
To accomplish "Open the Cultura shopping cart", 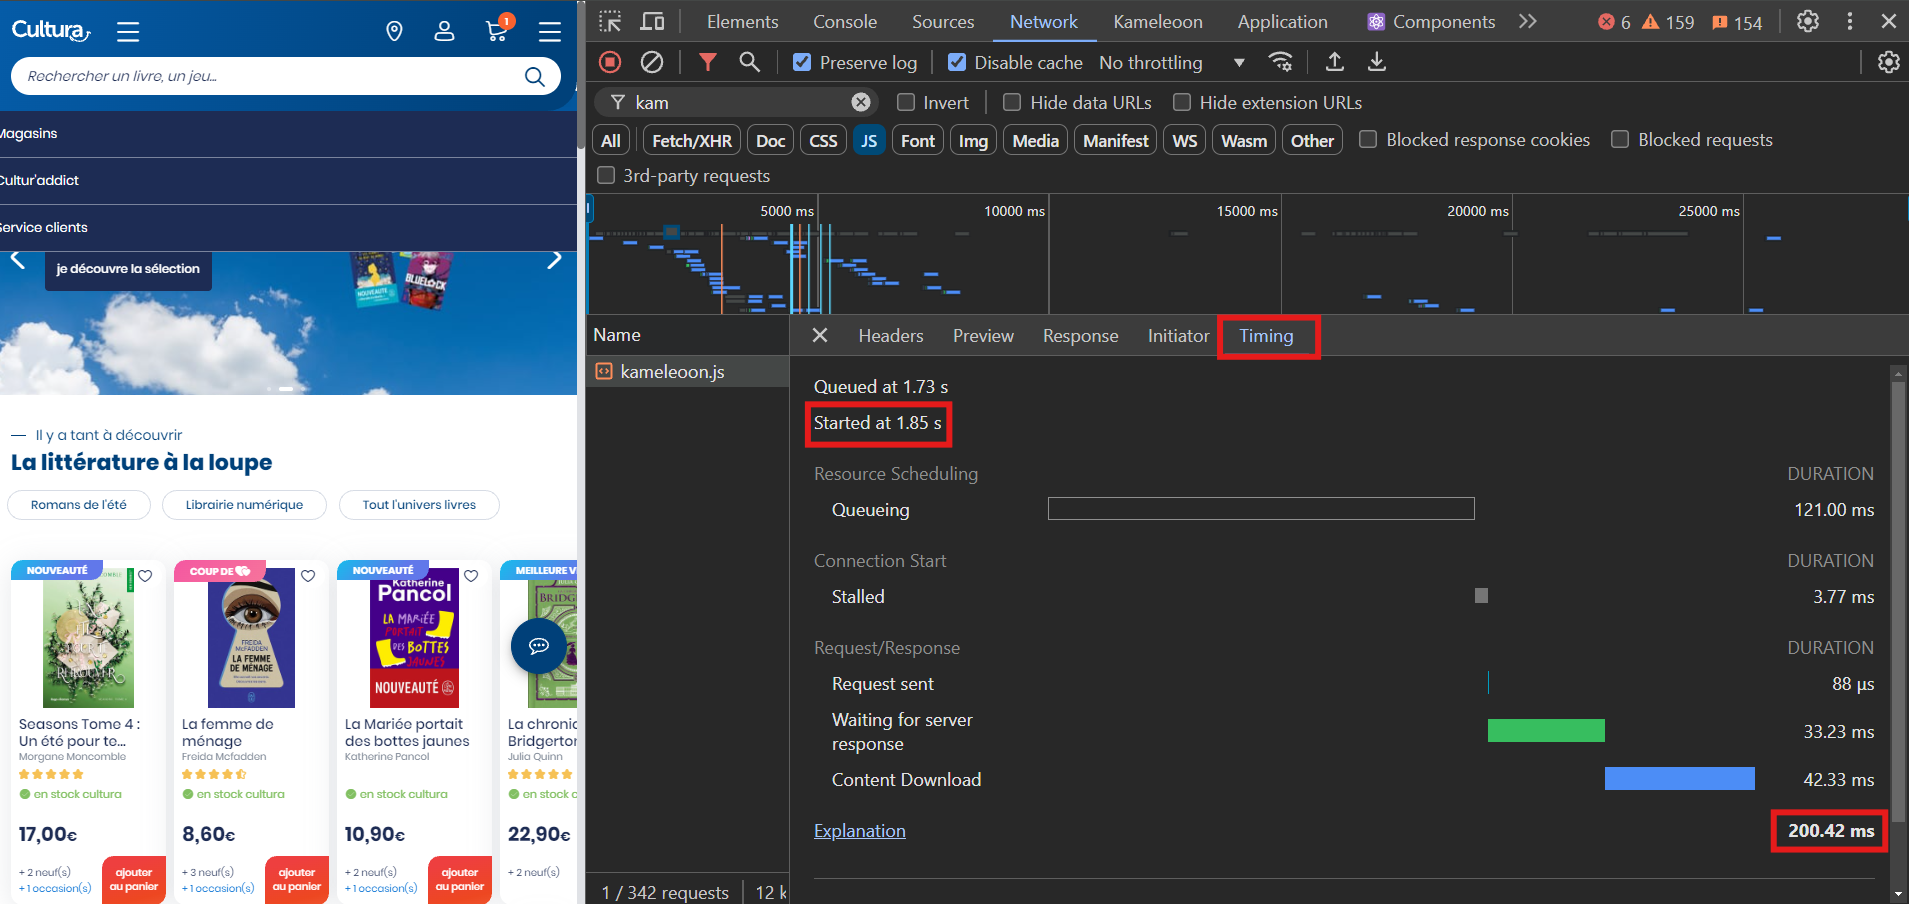I will coord(497,31).
